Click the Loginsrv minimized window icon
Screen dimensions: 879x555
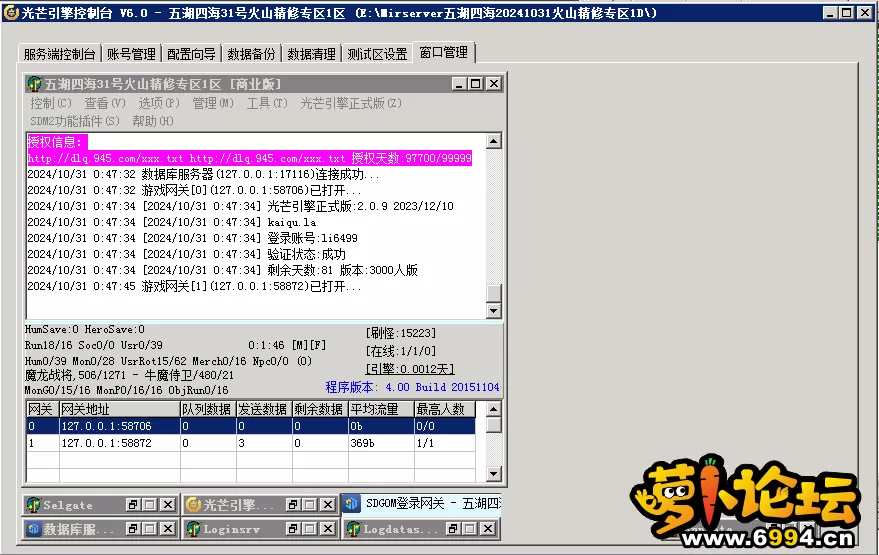(x=193, y=529)
